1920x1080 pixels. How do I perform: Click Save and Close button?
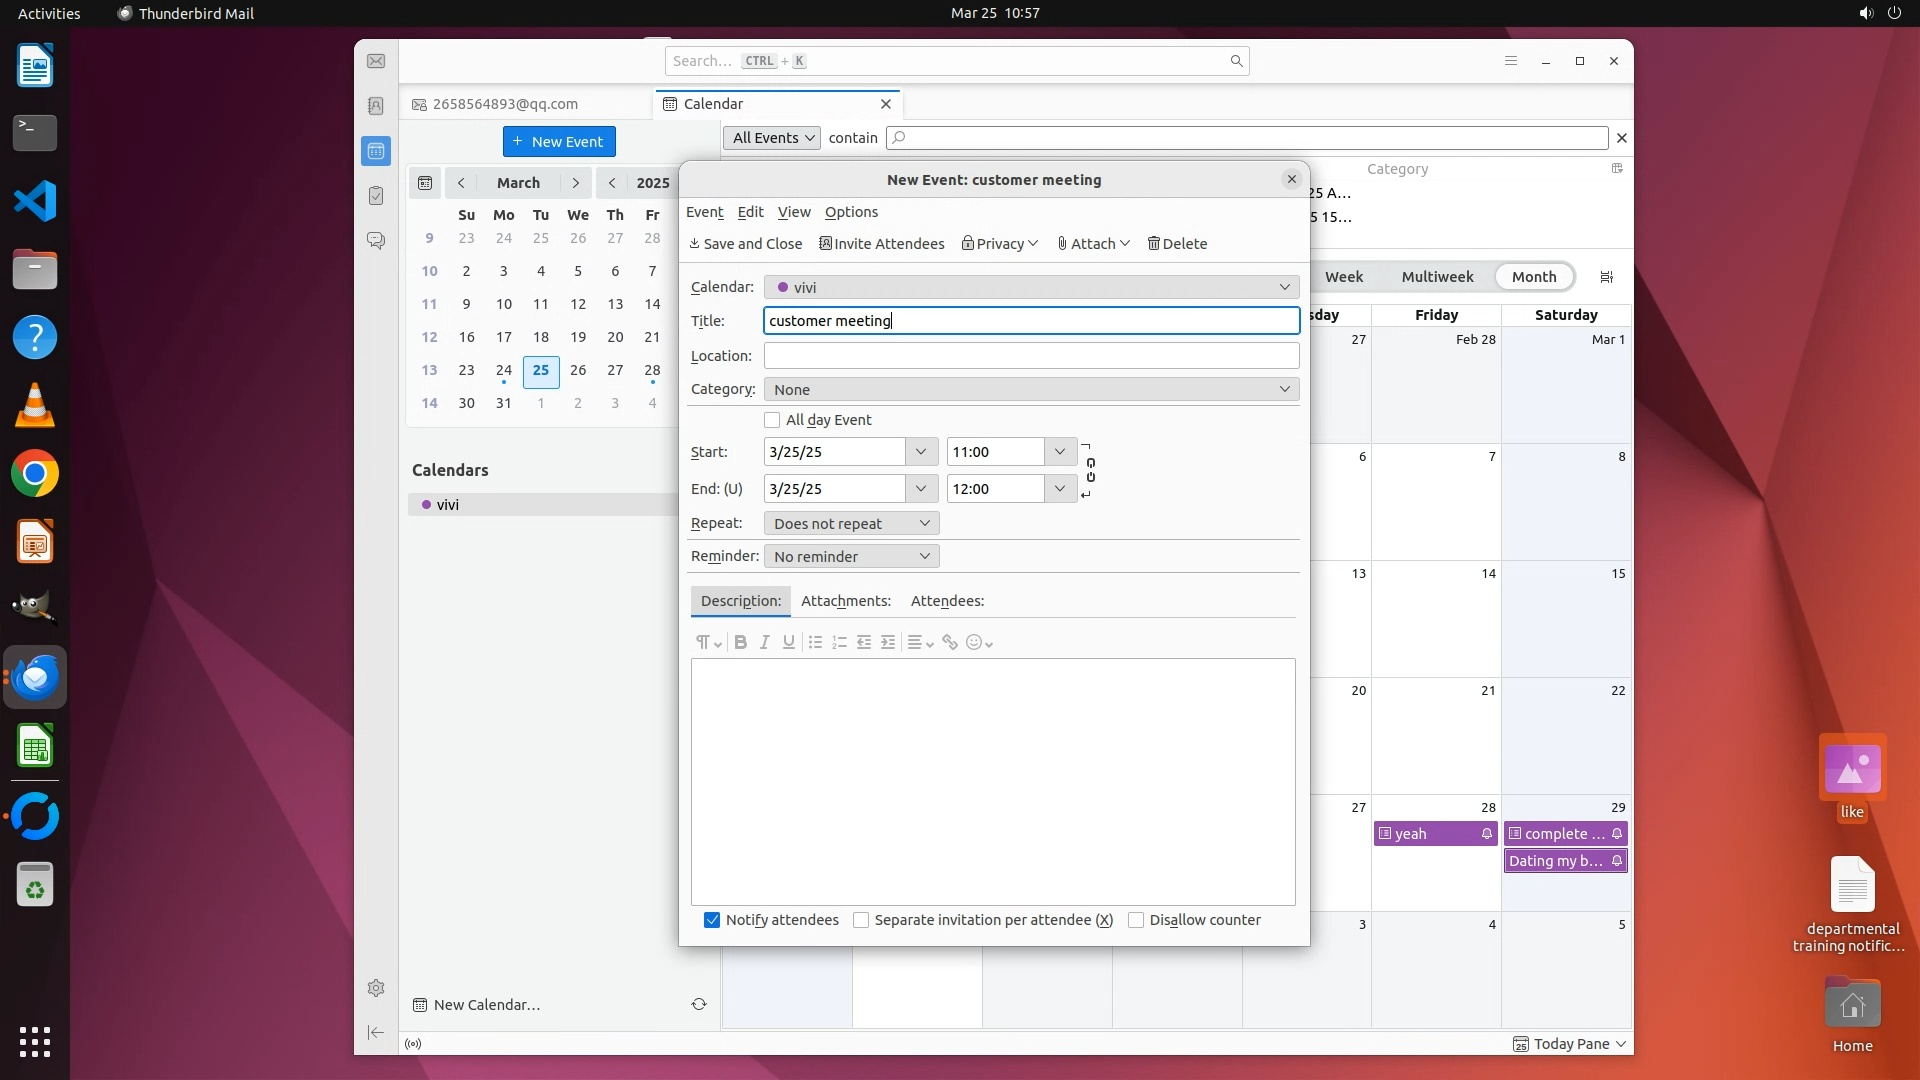(746, 244)
